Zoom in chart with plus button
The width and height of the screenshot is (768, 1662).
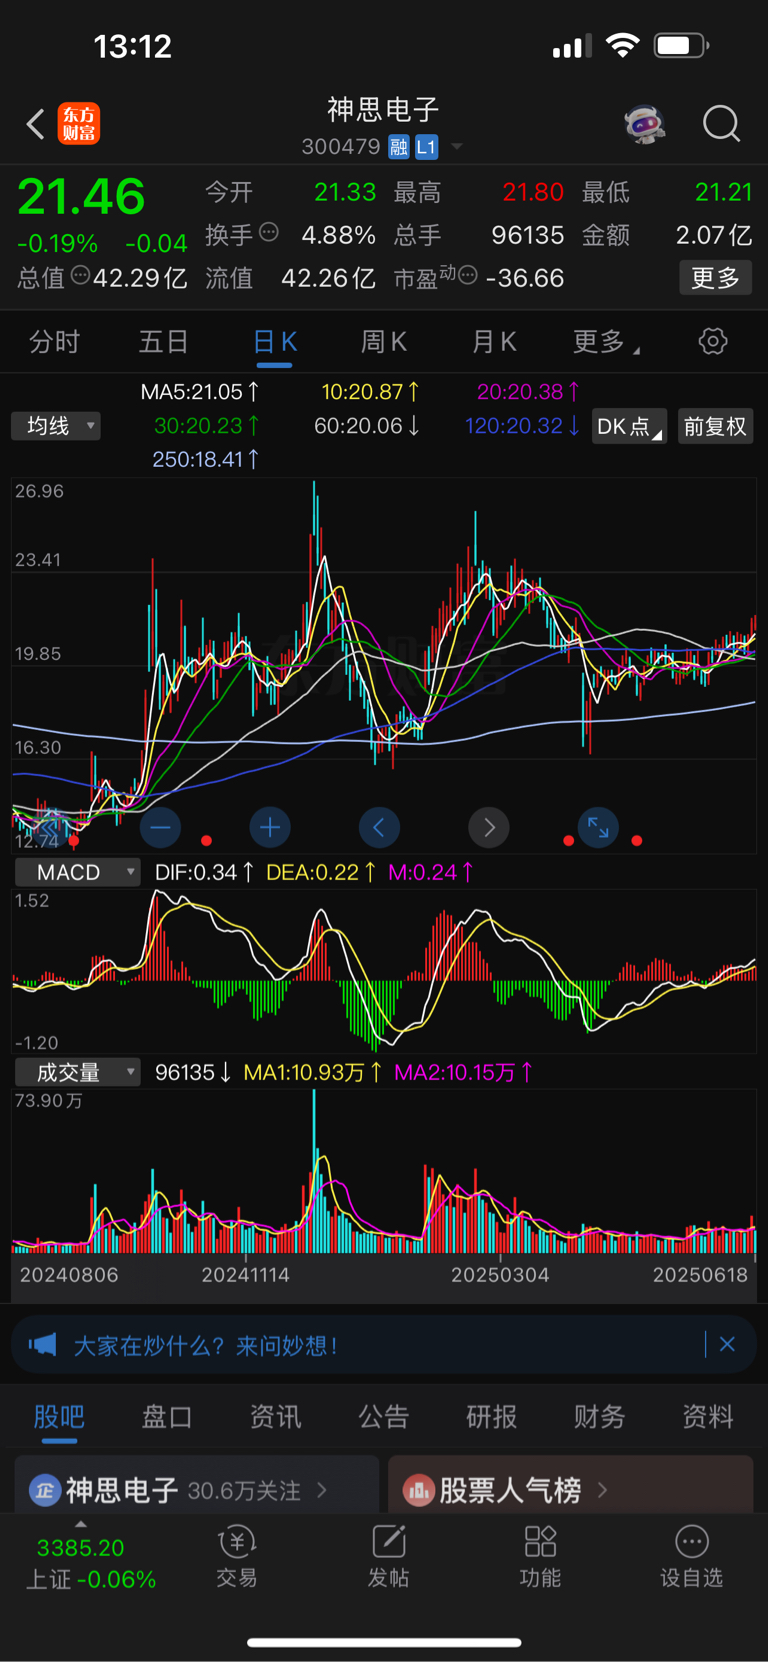coord(270,827)
